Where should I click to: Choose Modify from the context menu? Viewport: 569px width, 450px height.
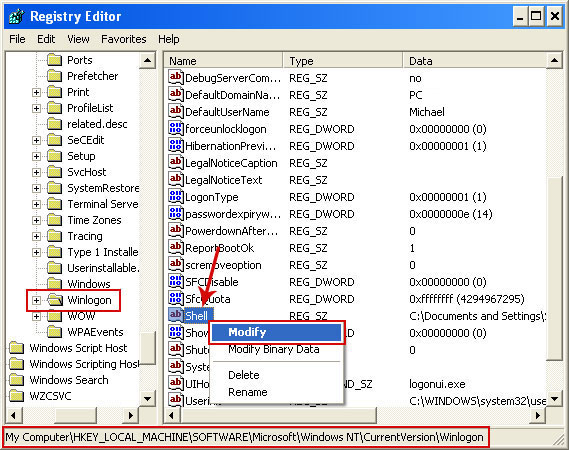click(x=277, y=332)
